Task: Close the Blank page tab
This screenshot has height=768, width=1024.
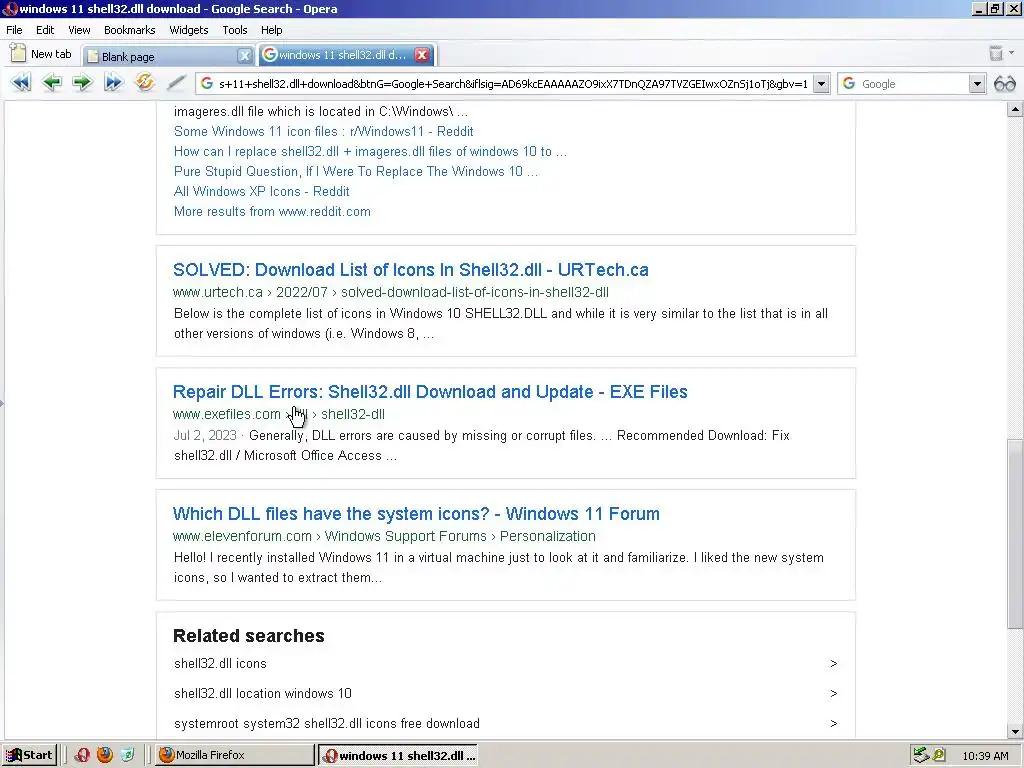Action: (x=244, y=56)
